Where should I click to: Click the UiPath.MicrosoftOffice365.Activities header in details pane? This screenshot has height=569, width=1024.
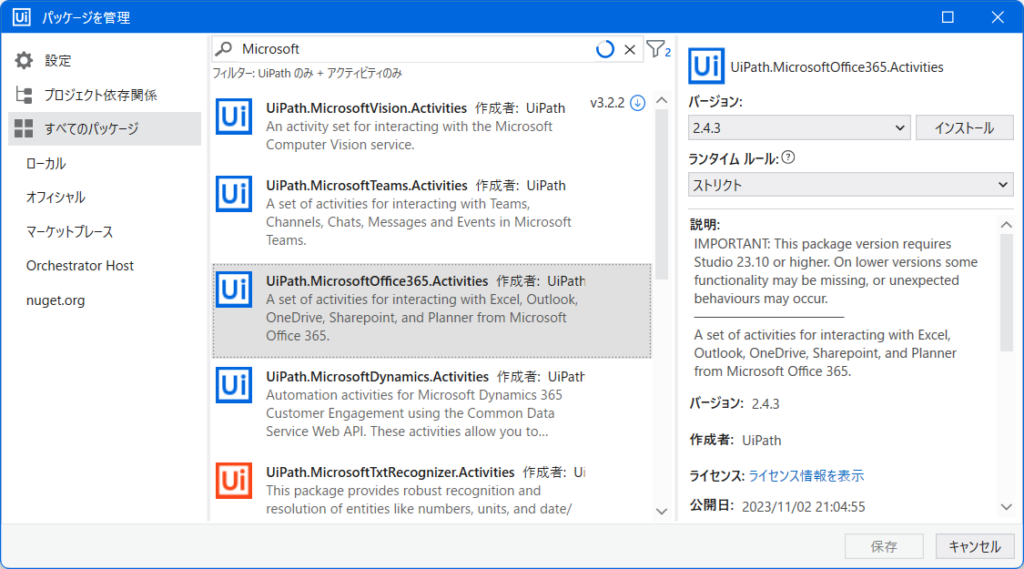pos(837,67)
